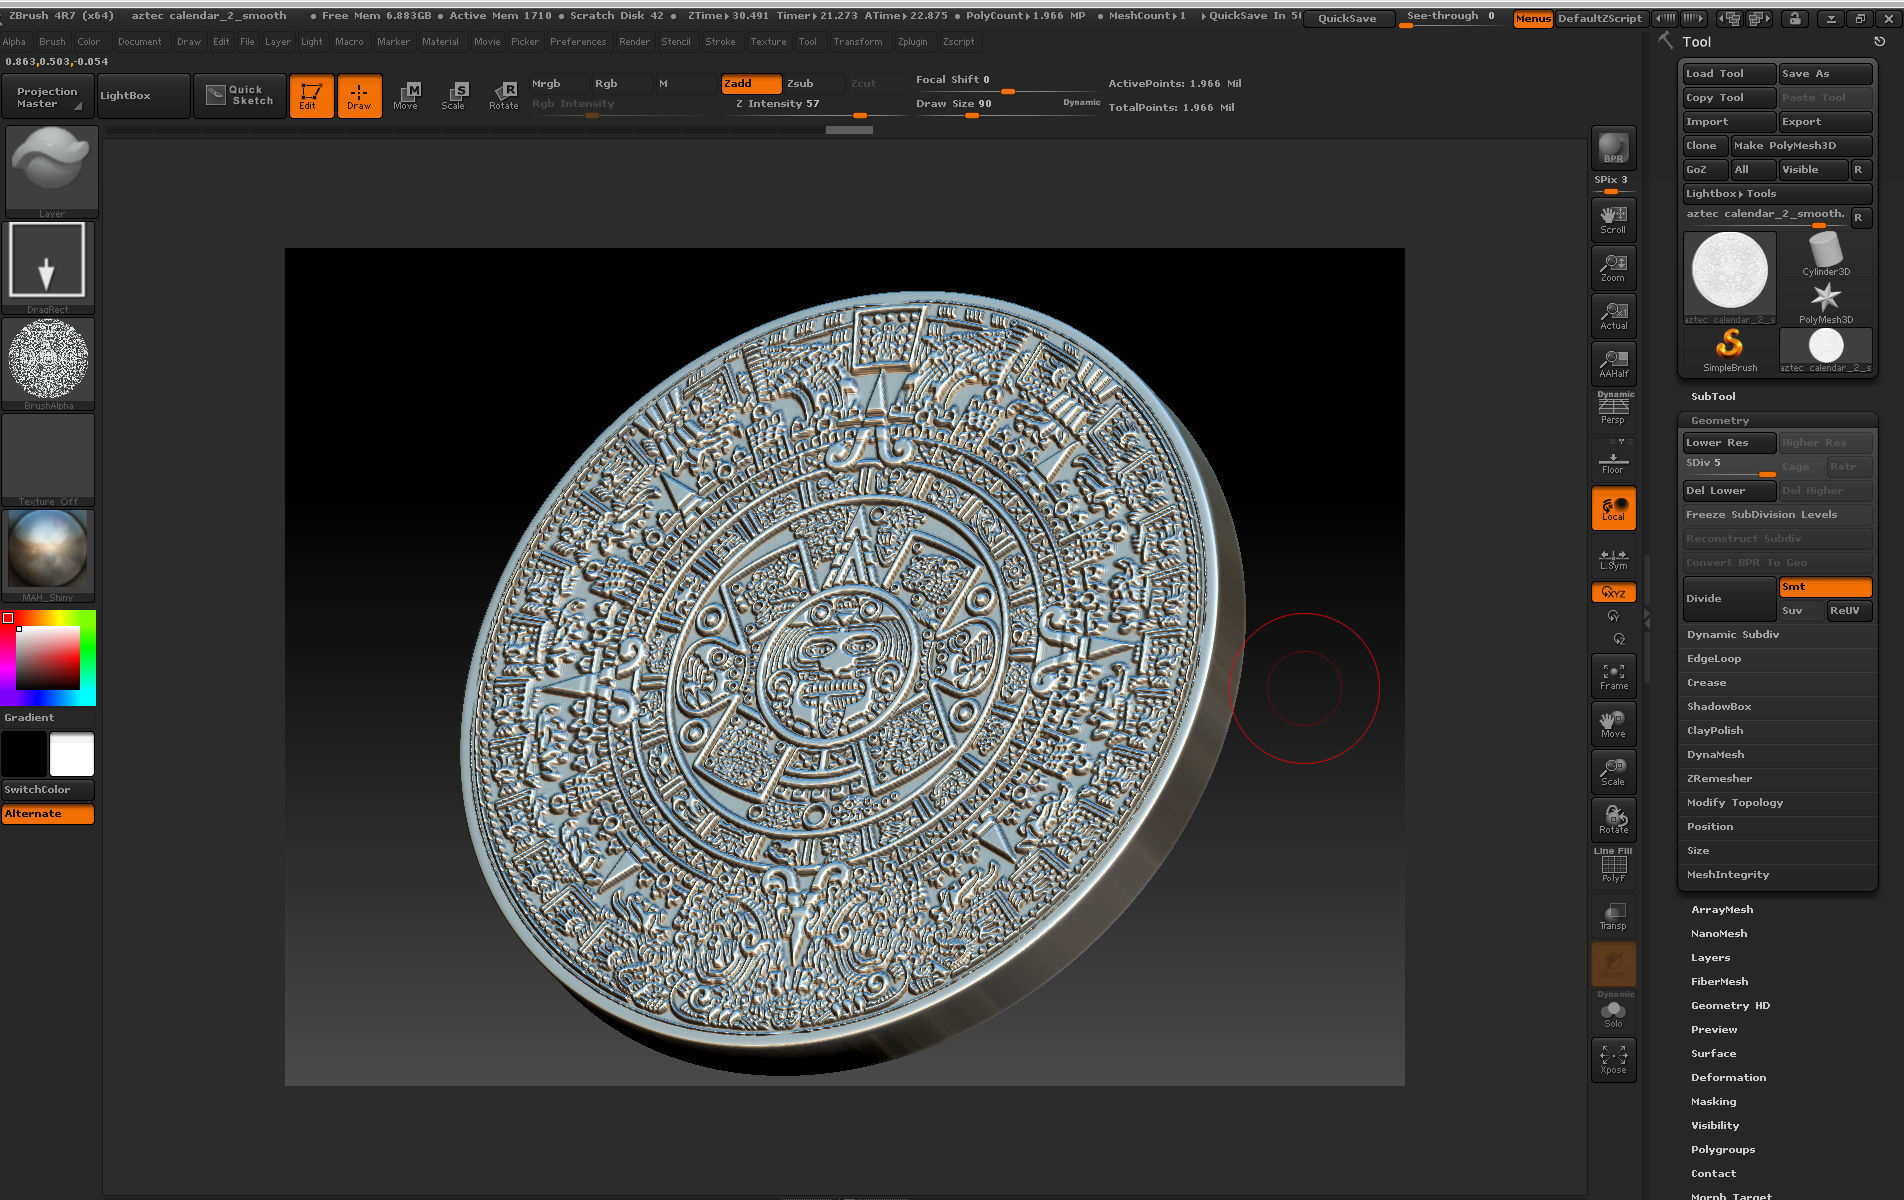Click the Frame mesh icon
Viewport: 1904px width, 1200px height.
(1613, 676)
